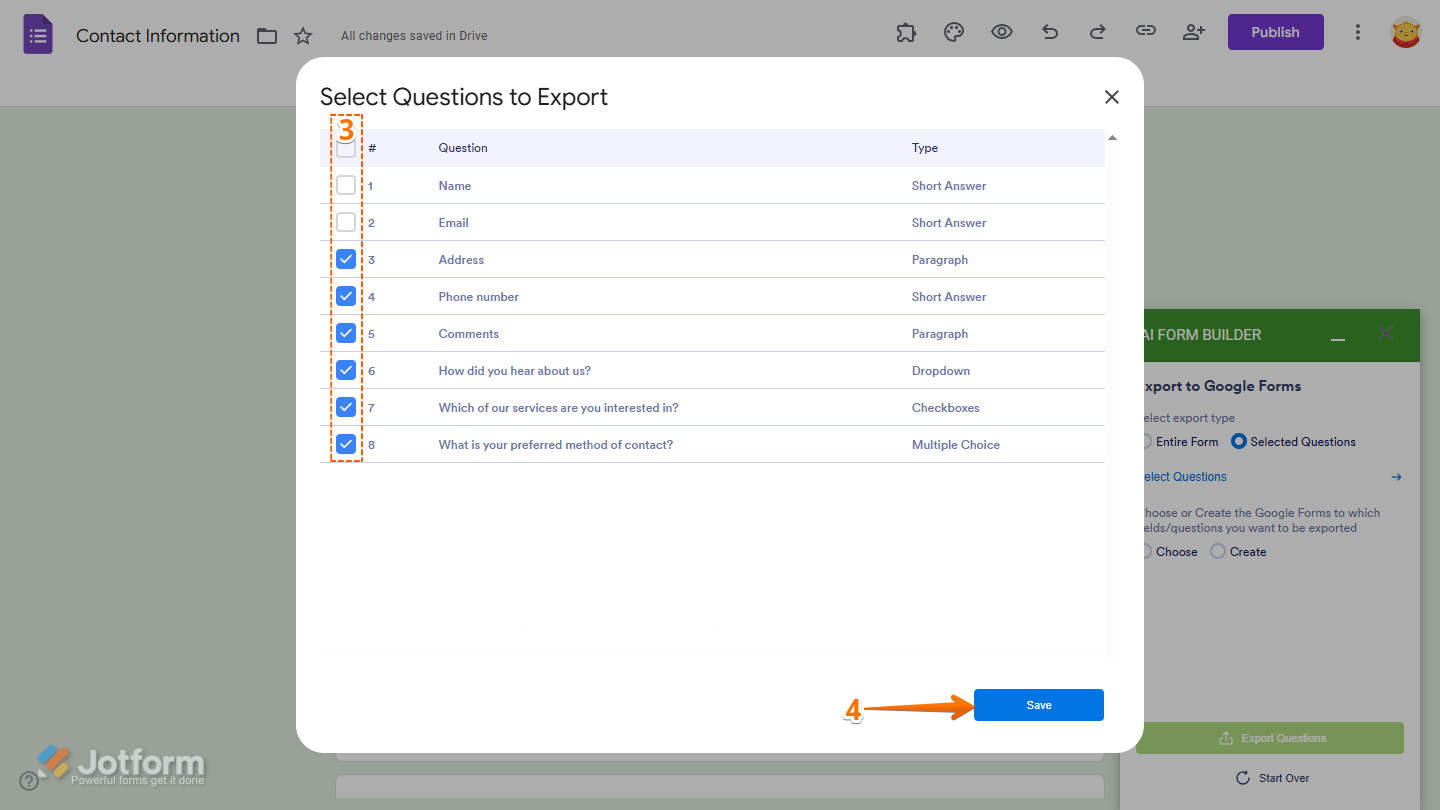The width and height of the screenshot is (1440, 810).
Task: Select the Entire Form radio button
Action: 1148,441
